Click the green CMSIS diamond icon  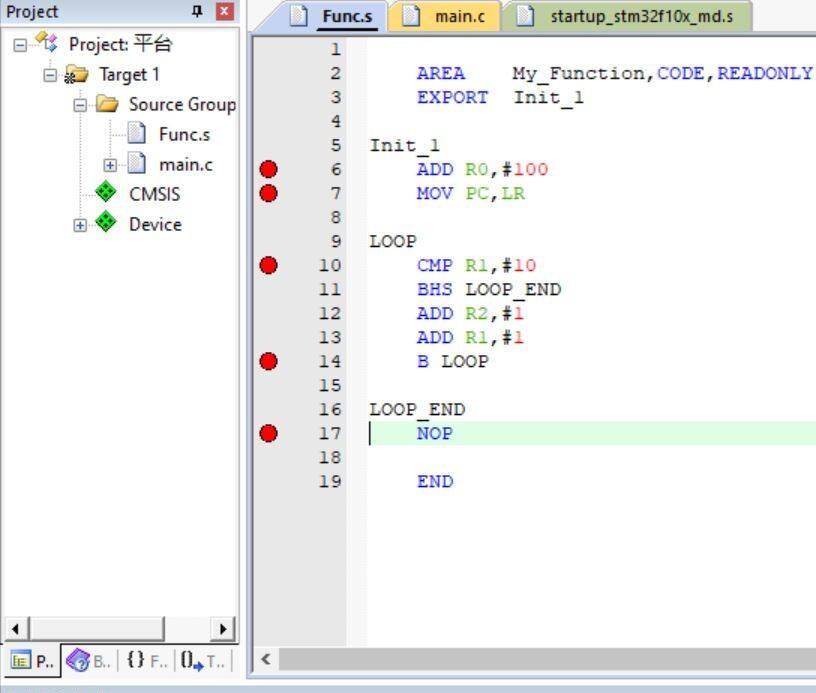click(x=106, y=192)
